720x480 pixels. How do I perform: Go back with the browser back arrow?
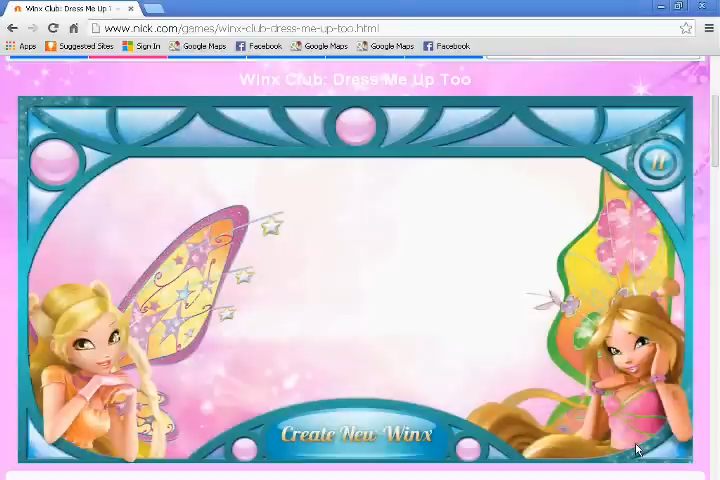coord(12,28)
